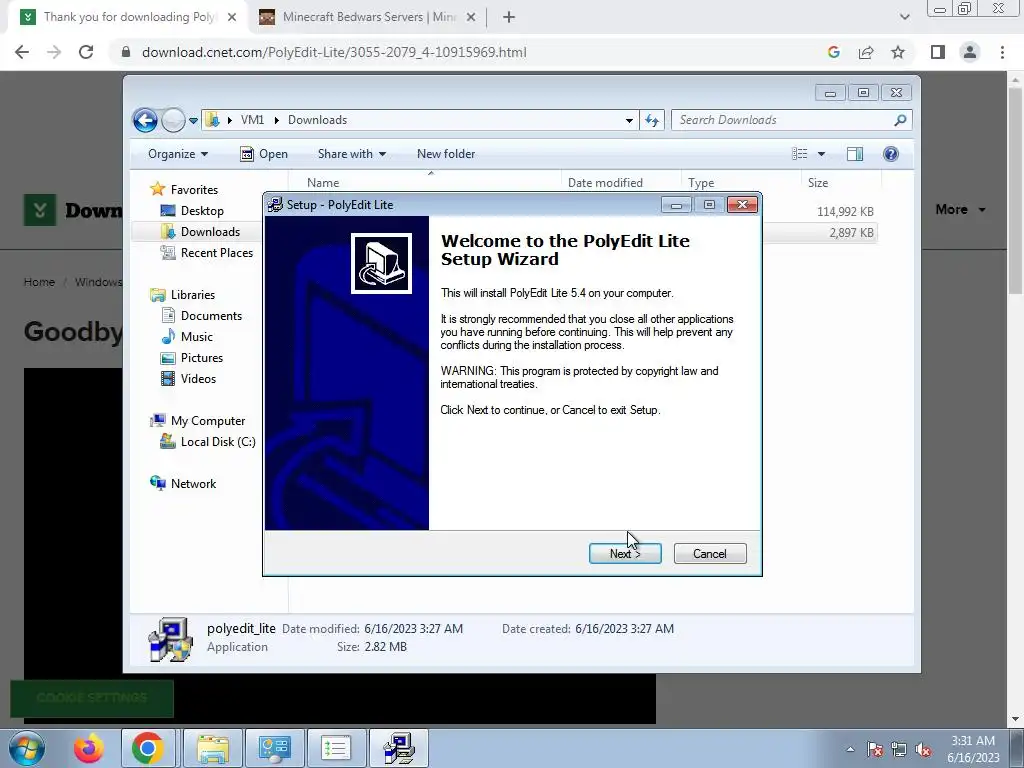Toggle Chrome side panel icon
The height and width of the screenshot is (768, 1024).
(938, 52)
